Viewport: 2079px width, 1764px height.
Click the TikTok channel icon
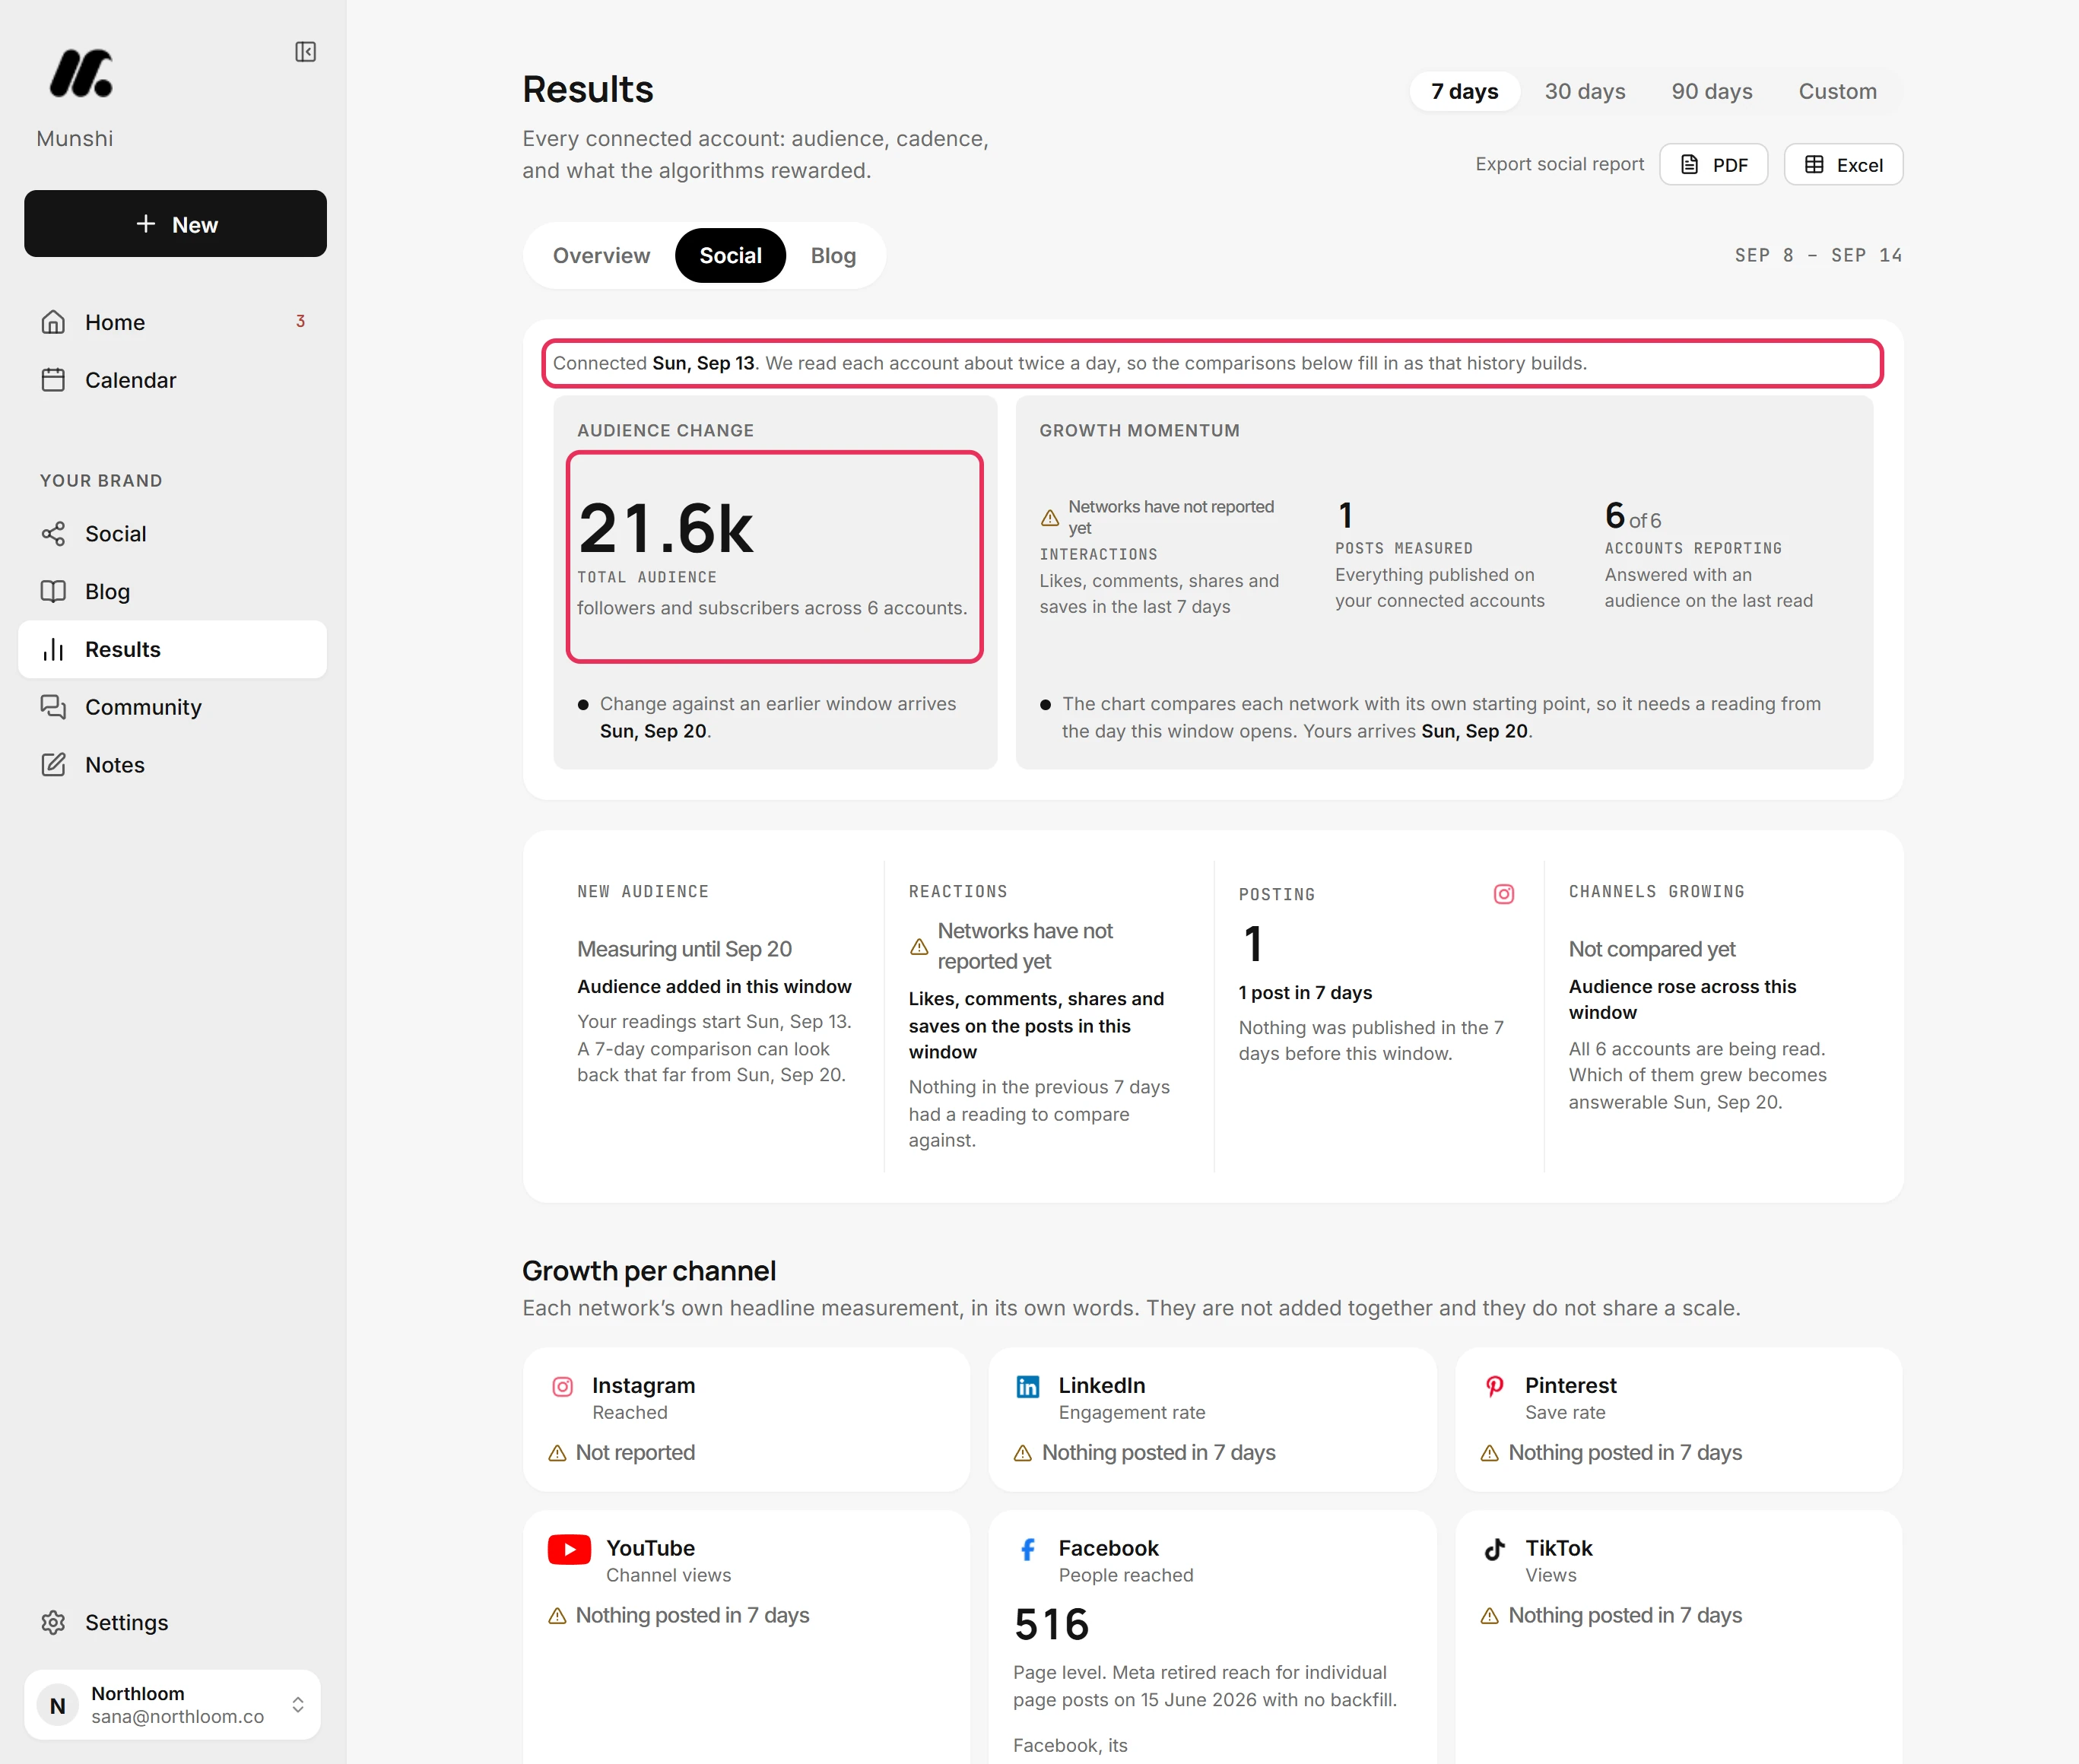pyautogui.click(x=1494, y=1549)
